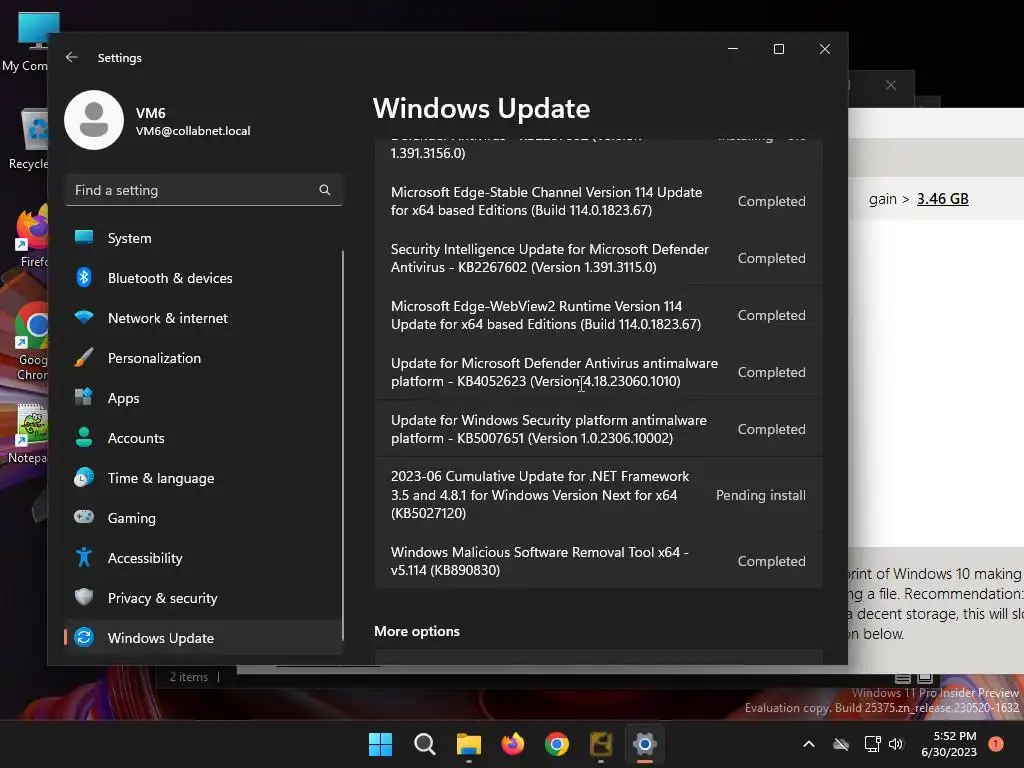Click the Personalization paintbrush icon

(x=84, y=358)
